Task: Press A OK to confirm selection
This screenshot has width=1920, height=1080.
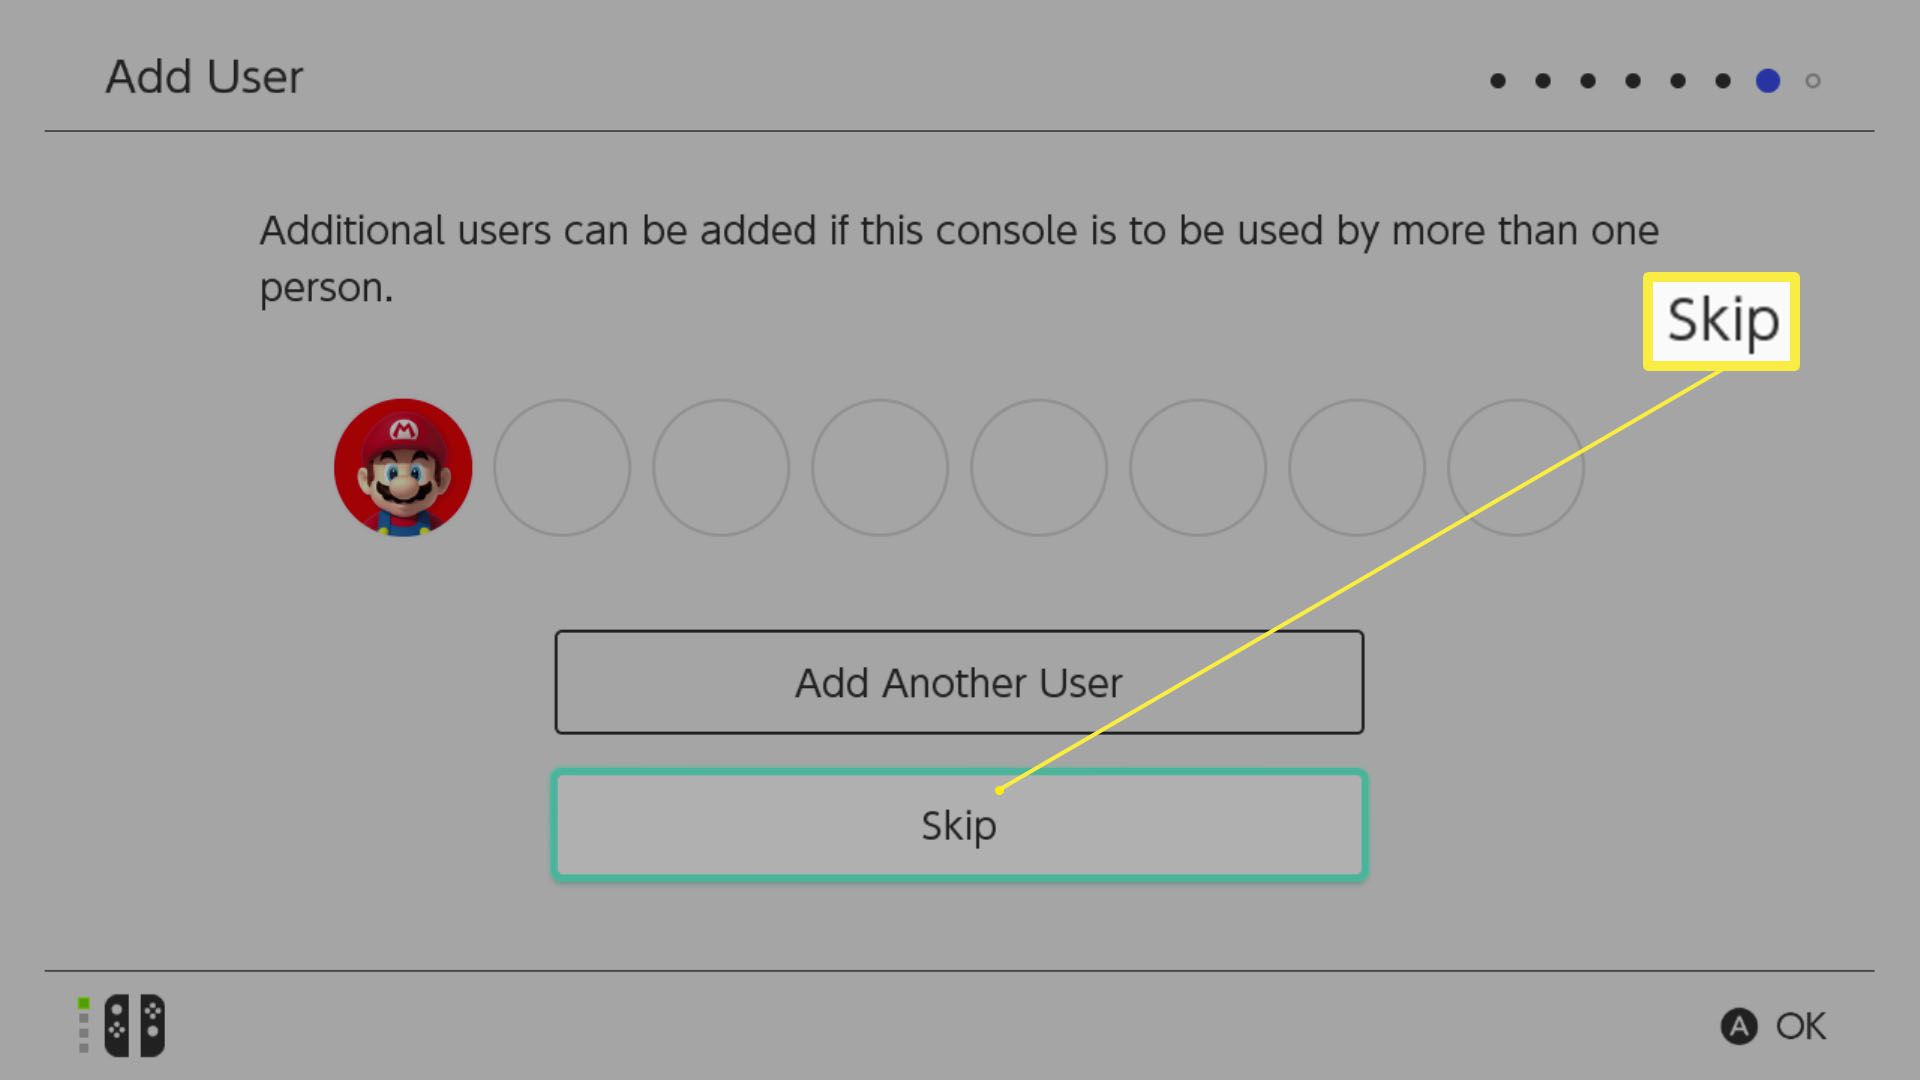Action: (x=1772, y=1025)
